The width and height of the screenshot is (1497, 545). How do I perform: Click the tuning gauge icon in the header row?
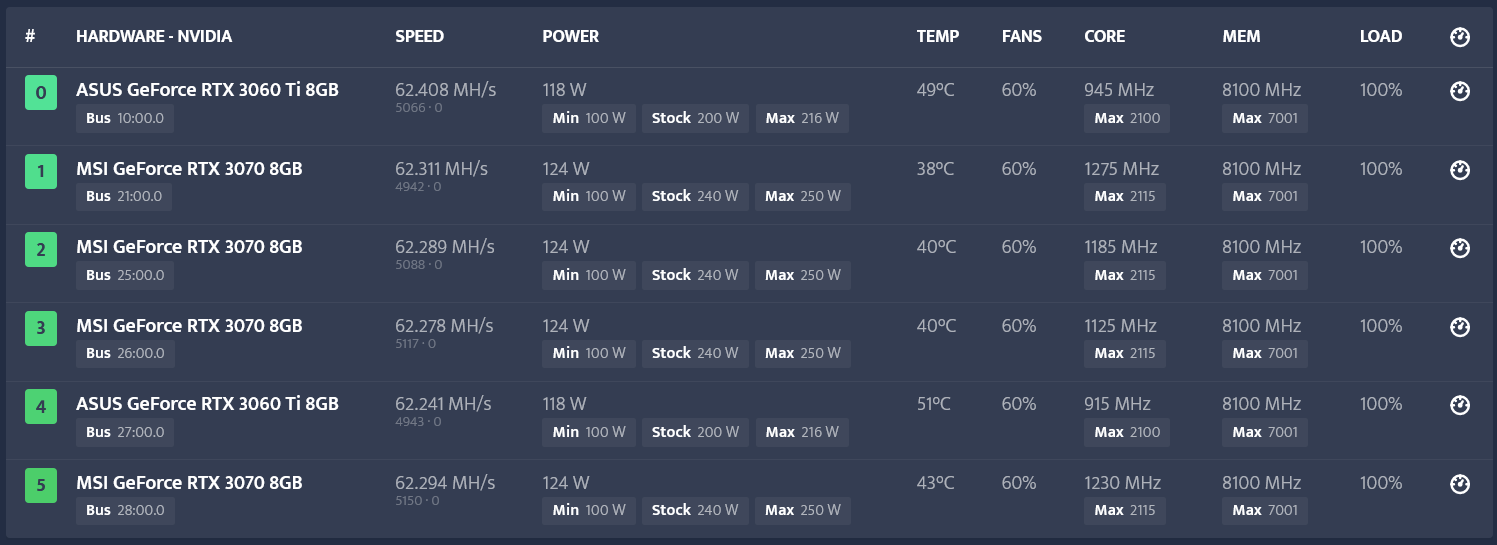point(1459,37)
